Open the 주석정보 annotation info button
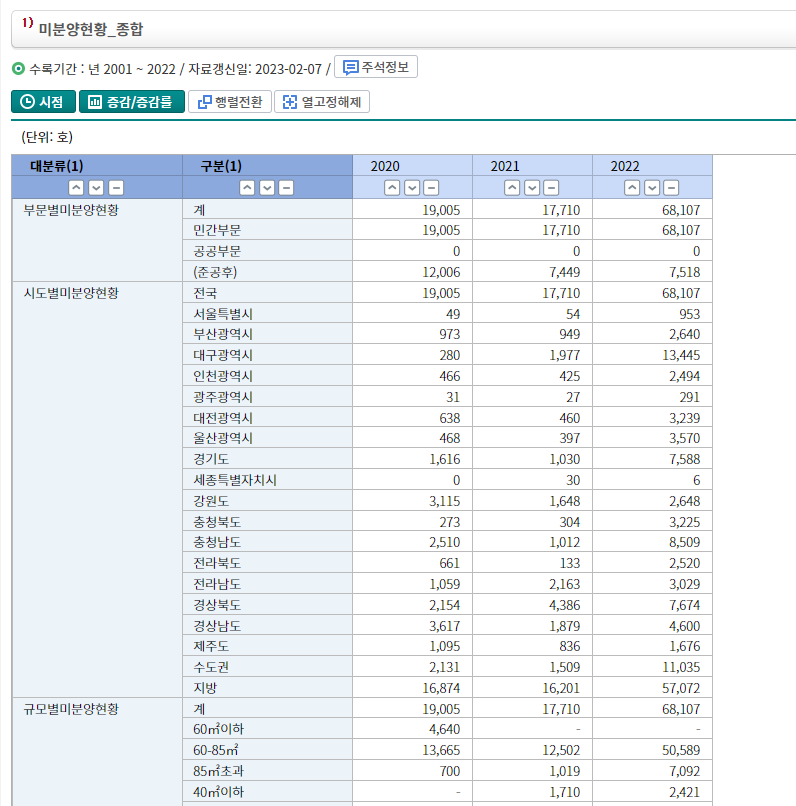This screenshot has height=806, width=796. point(376,67)
